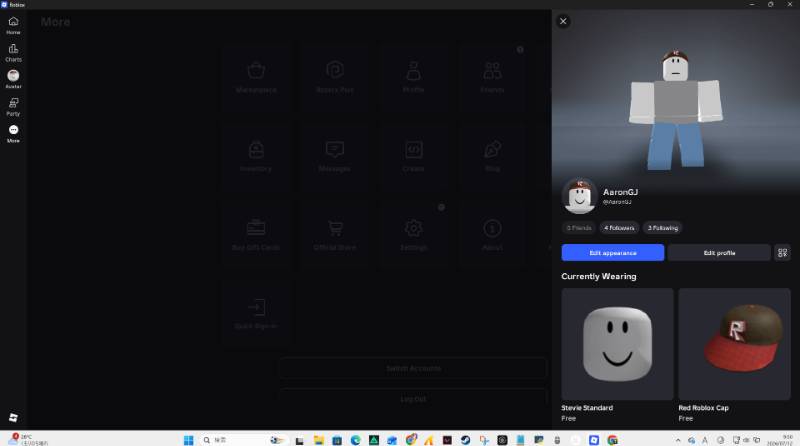
Task: Open the Windows Start button
Action: coord(188,440)
